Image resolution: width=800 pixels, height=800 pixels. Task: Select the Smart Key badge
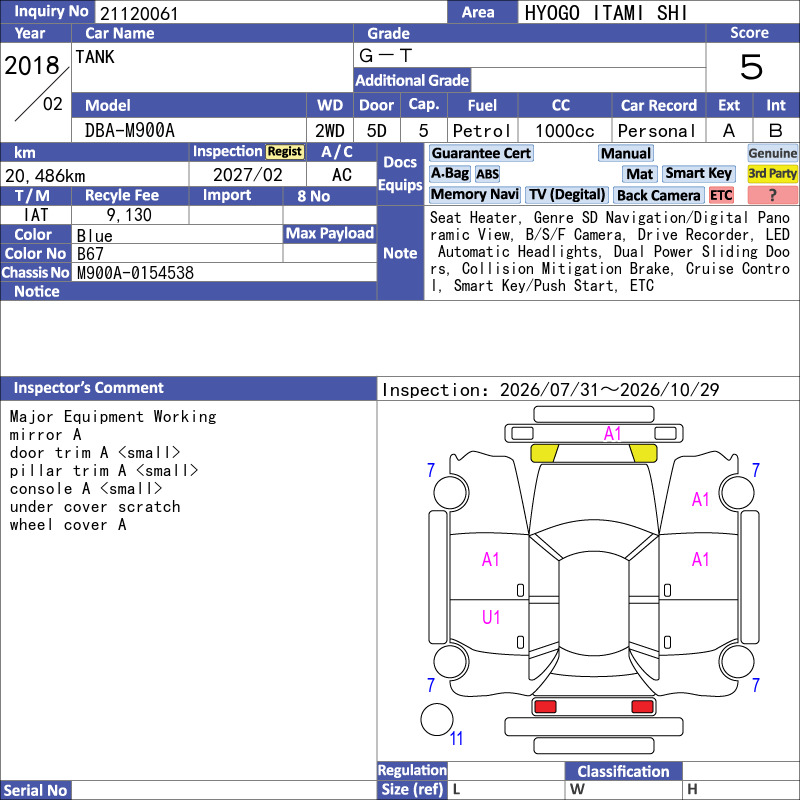698,174
